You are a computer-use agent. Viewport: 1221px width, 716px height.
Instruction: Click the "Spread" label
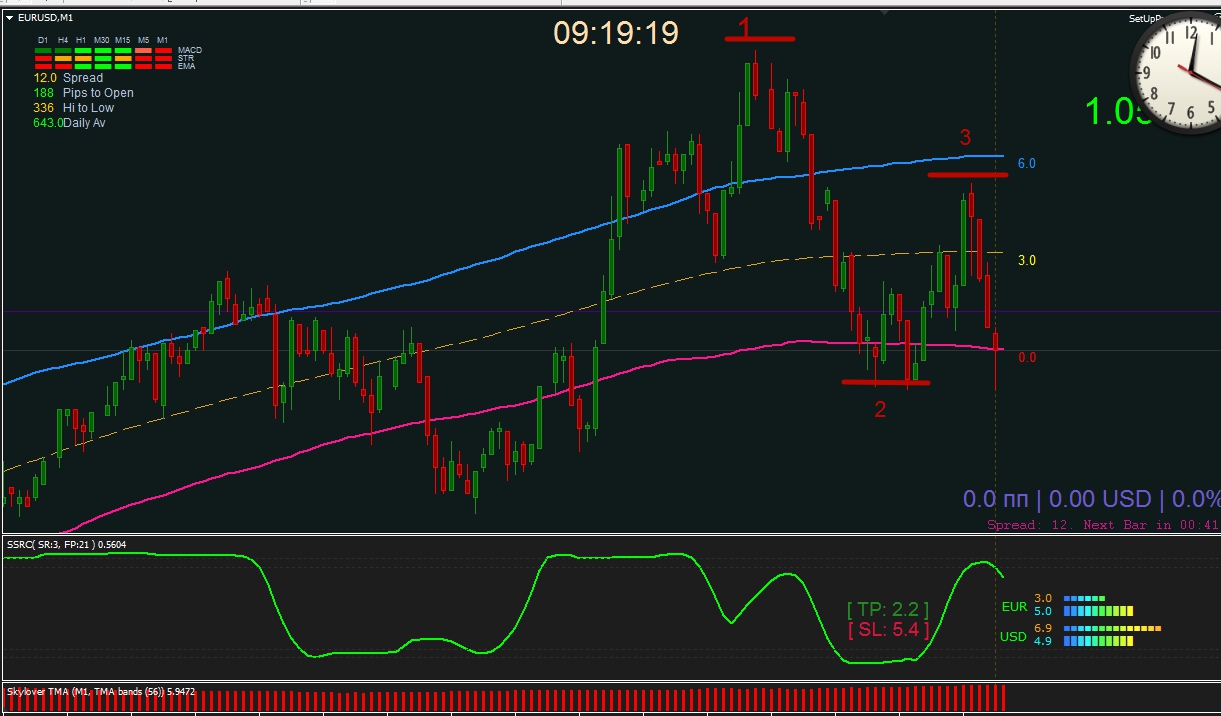coord(83,77)
